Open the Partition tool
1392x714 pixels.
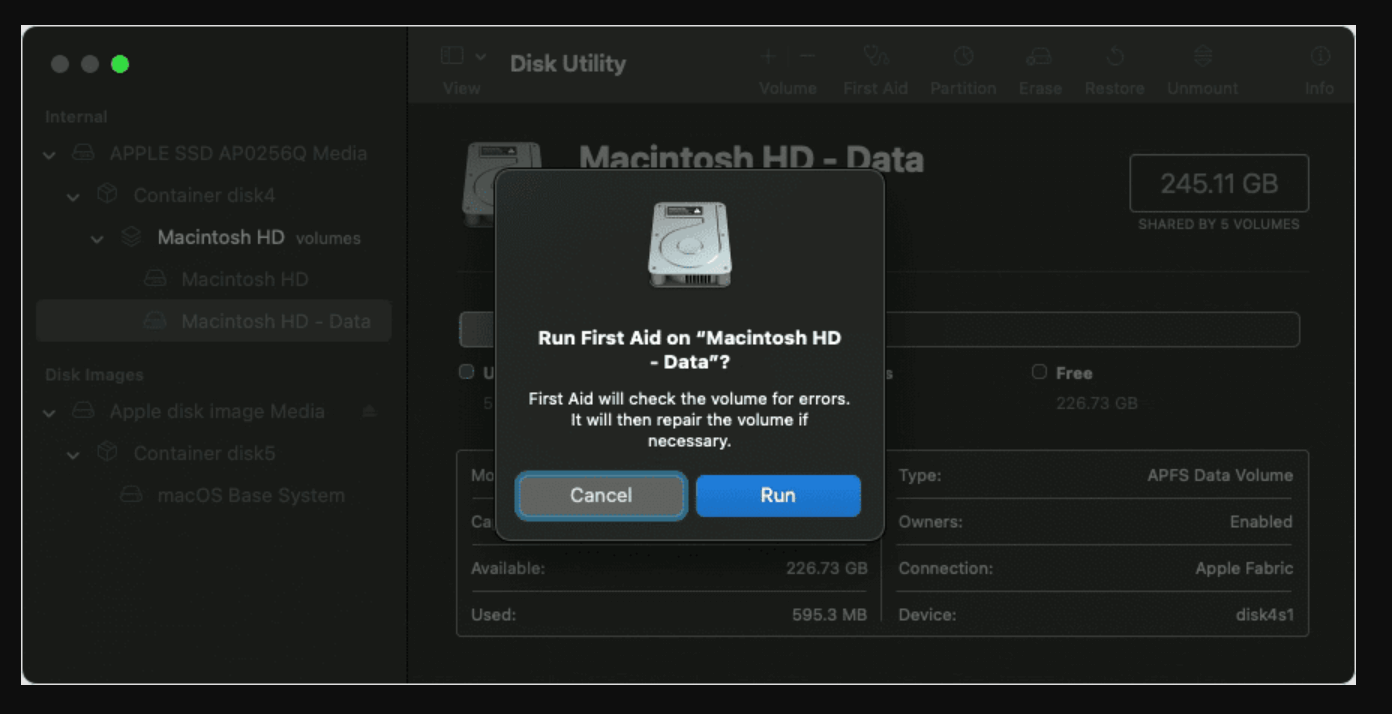pyautogui.click(x=962, y=60)
